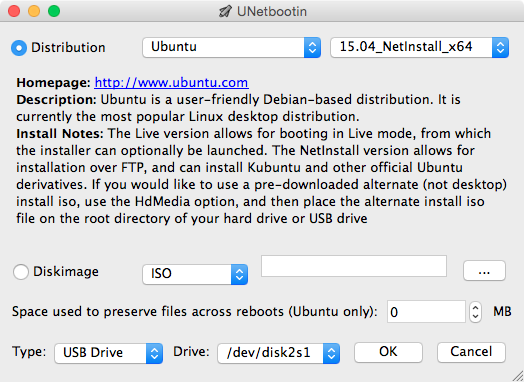Open the ISO image type dropdown
The height and width of the screenshot is (382, 524).
[195, 274]
